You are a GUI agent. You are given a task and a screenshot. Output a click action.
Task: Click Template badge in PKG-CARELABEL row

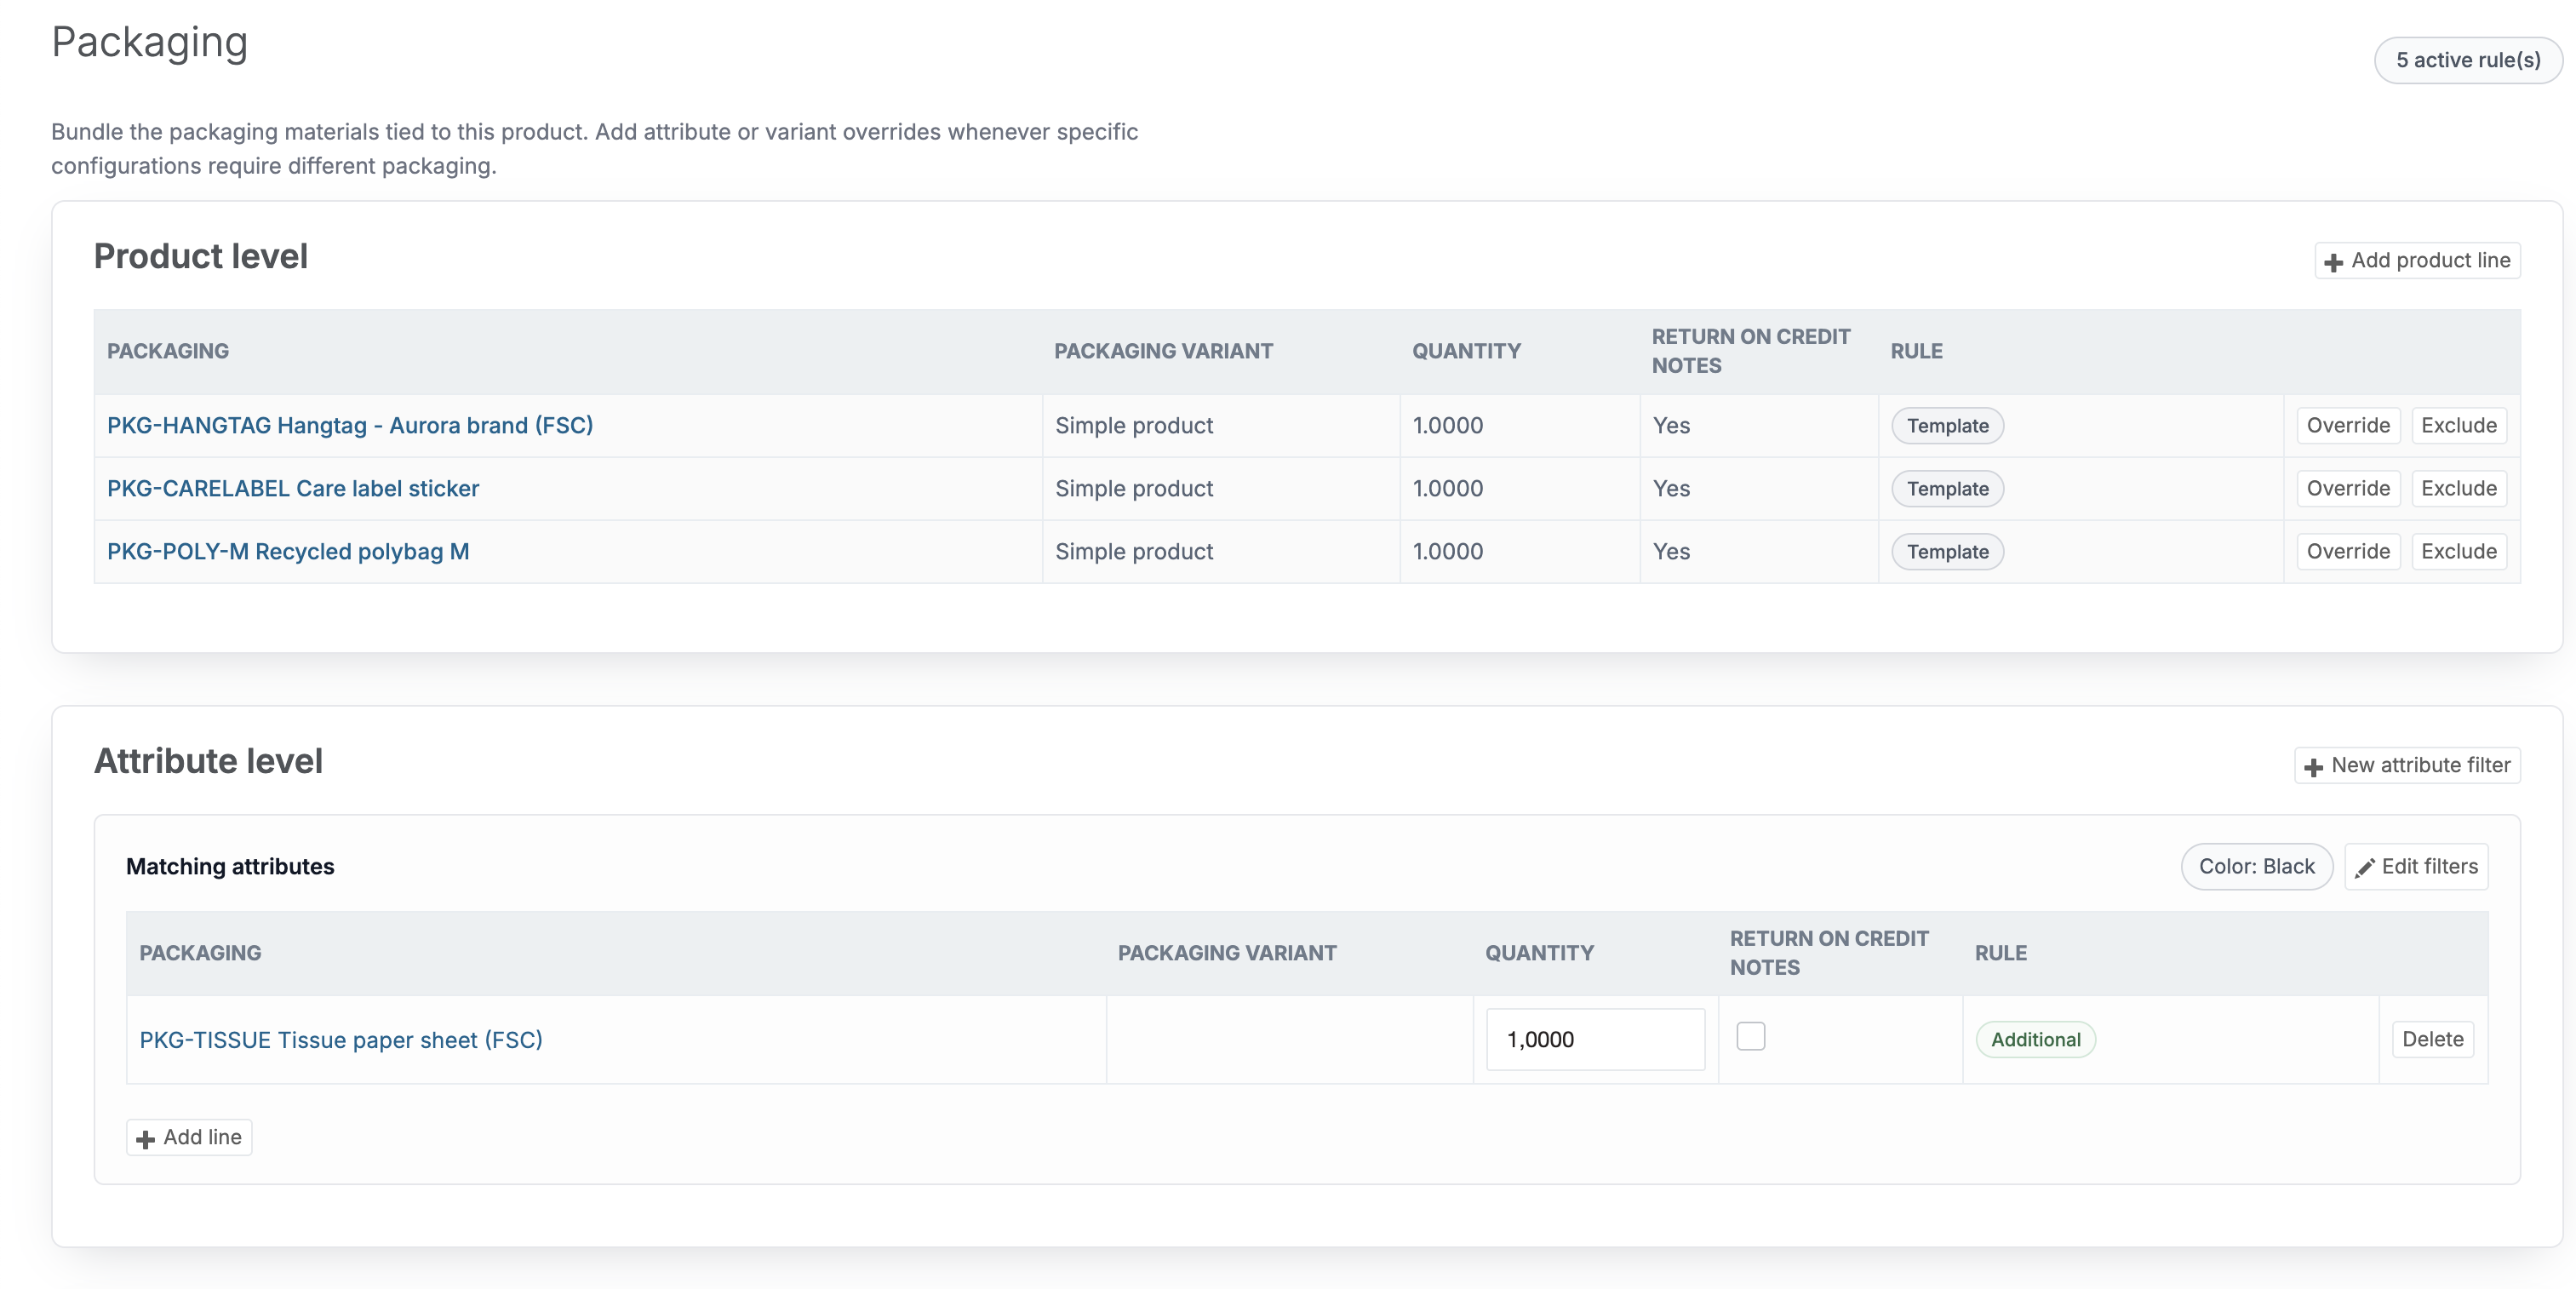pos(1947,489)
